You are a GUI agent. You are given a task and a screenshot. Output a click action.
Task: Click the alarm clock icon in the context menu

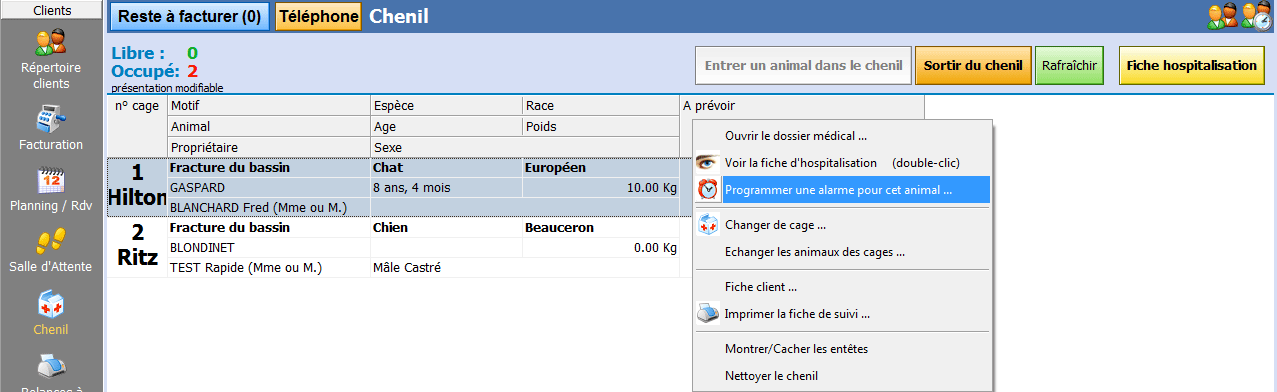tap(707, 189)
